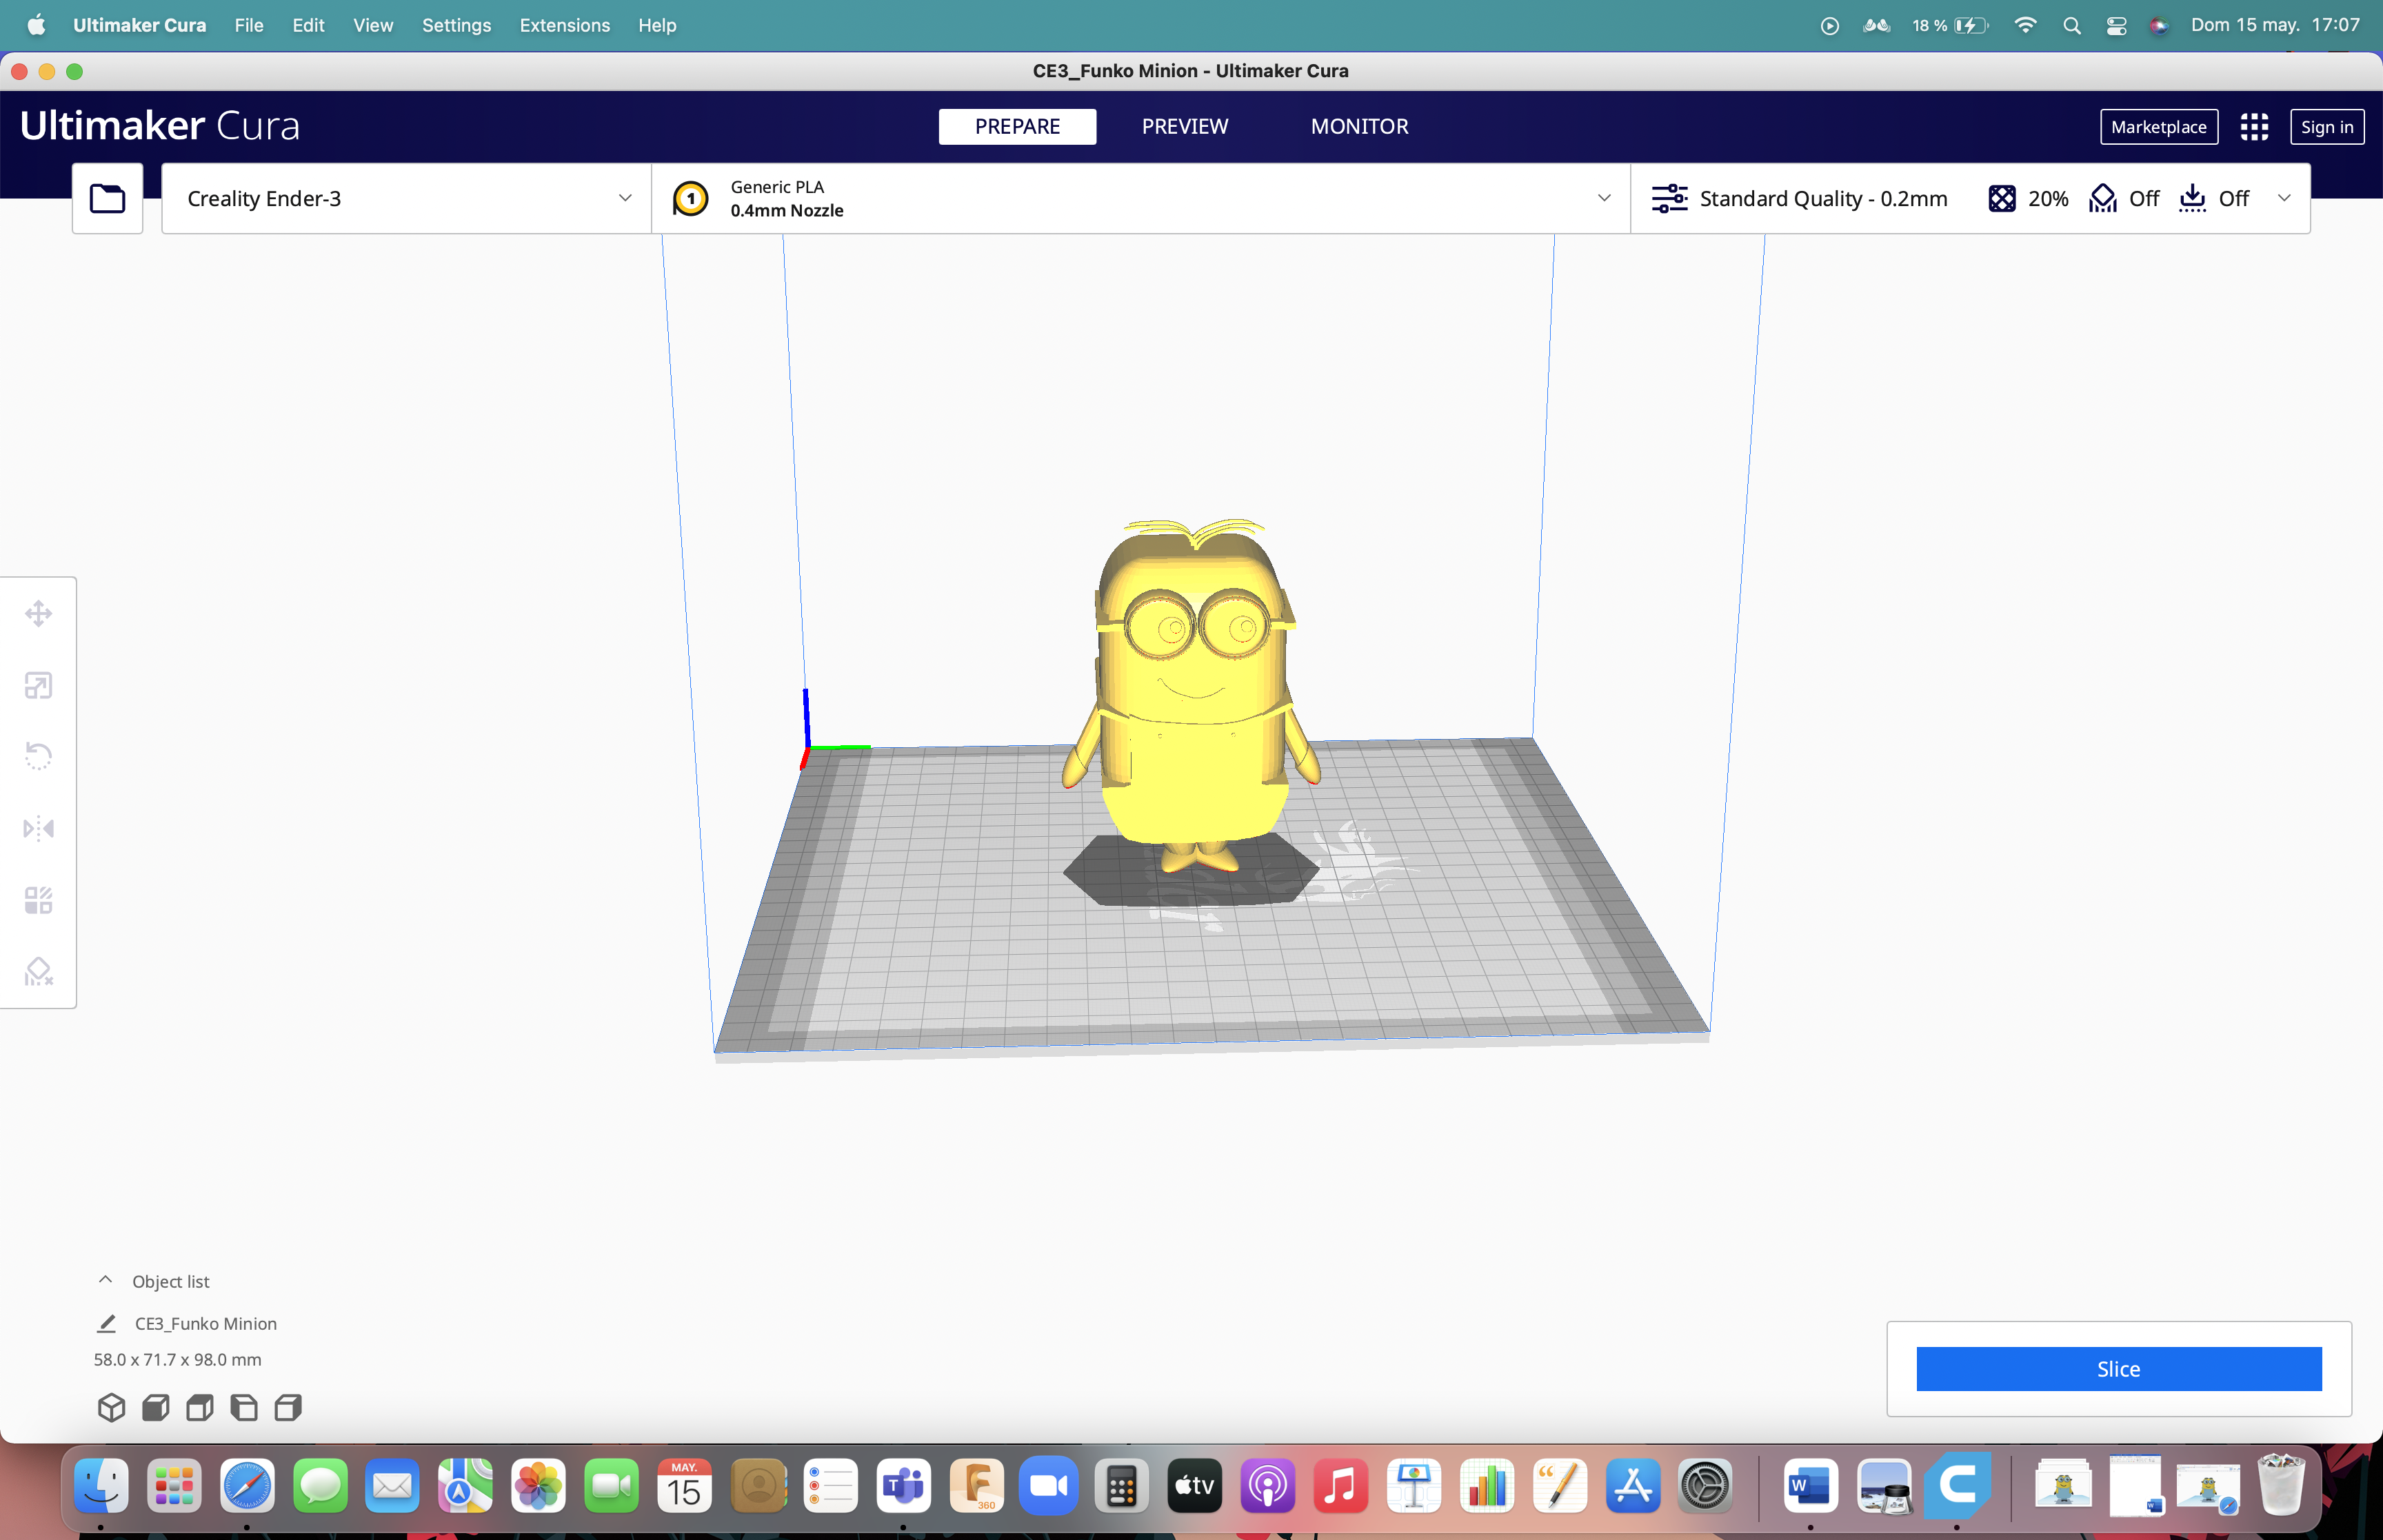Expand the print settings panel chevron
Viewport: 2383px width, 1540px height.
click(x=2284, y=198)
